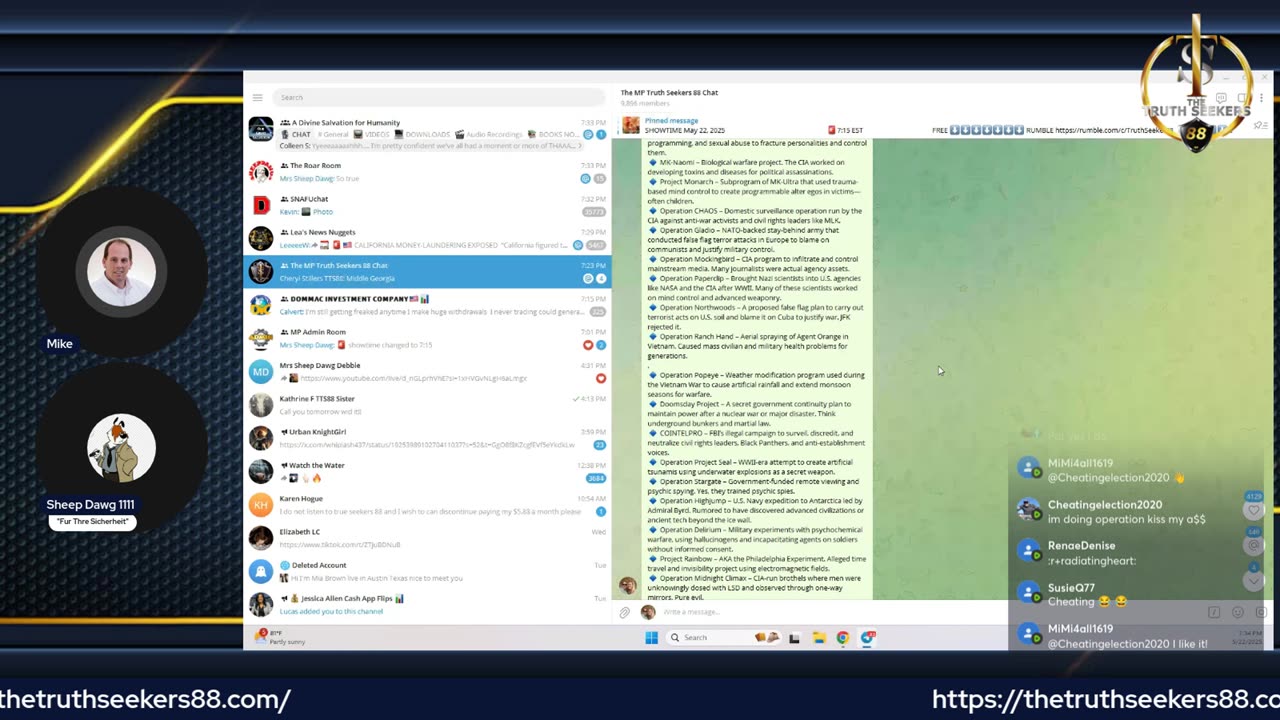Screen dimensions: 1280x720
Task: Click the mention badge on The Roar Room row
Action: pos(585,178)
